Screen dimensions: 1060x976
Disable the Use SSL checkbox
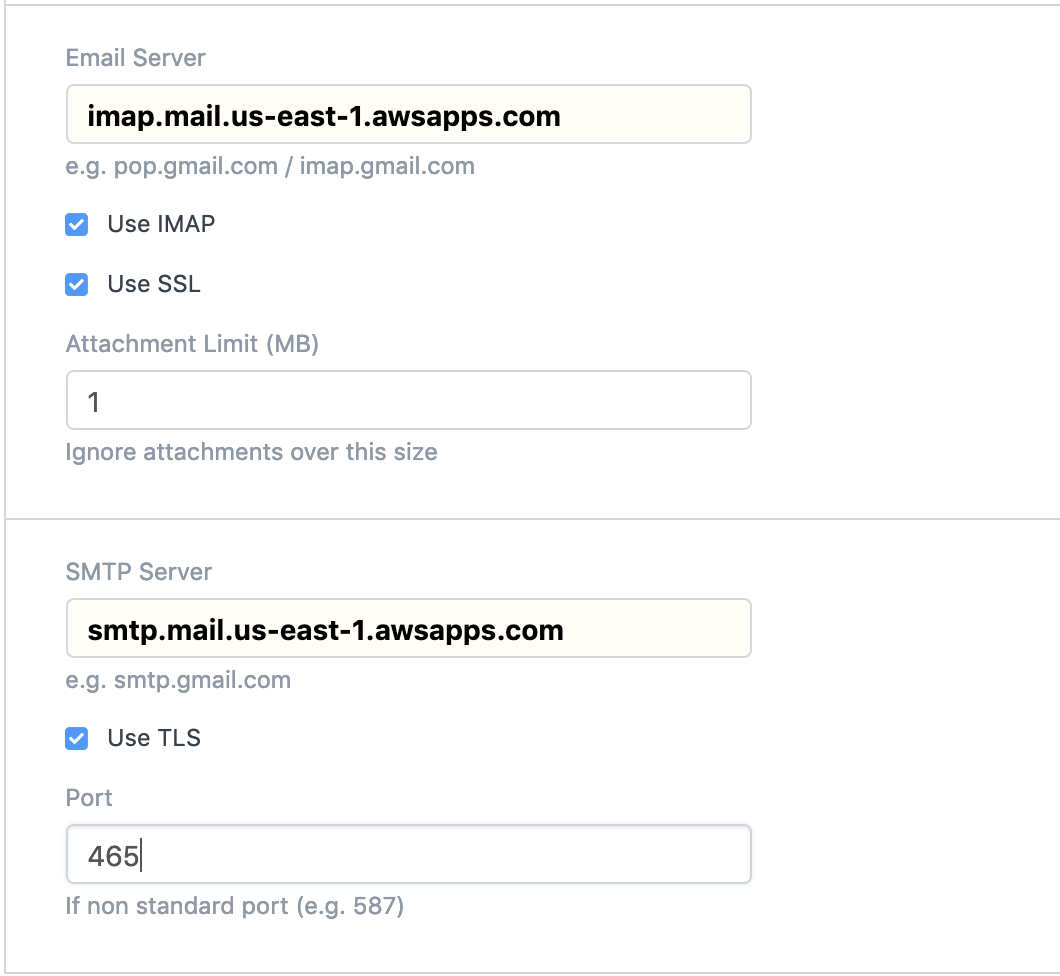tap(77, 285)
